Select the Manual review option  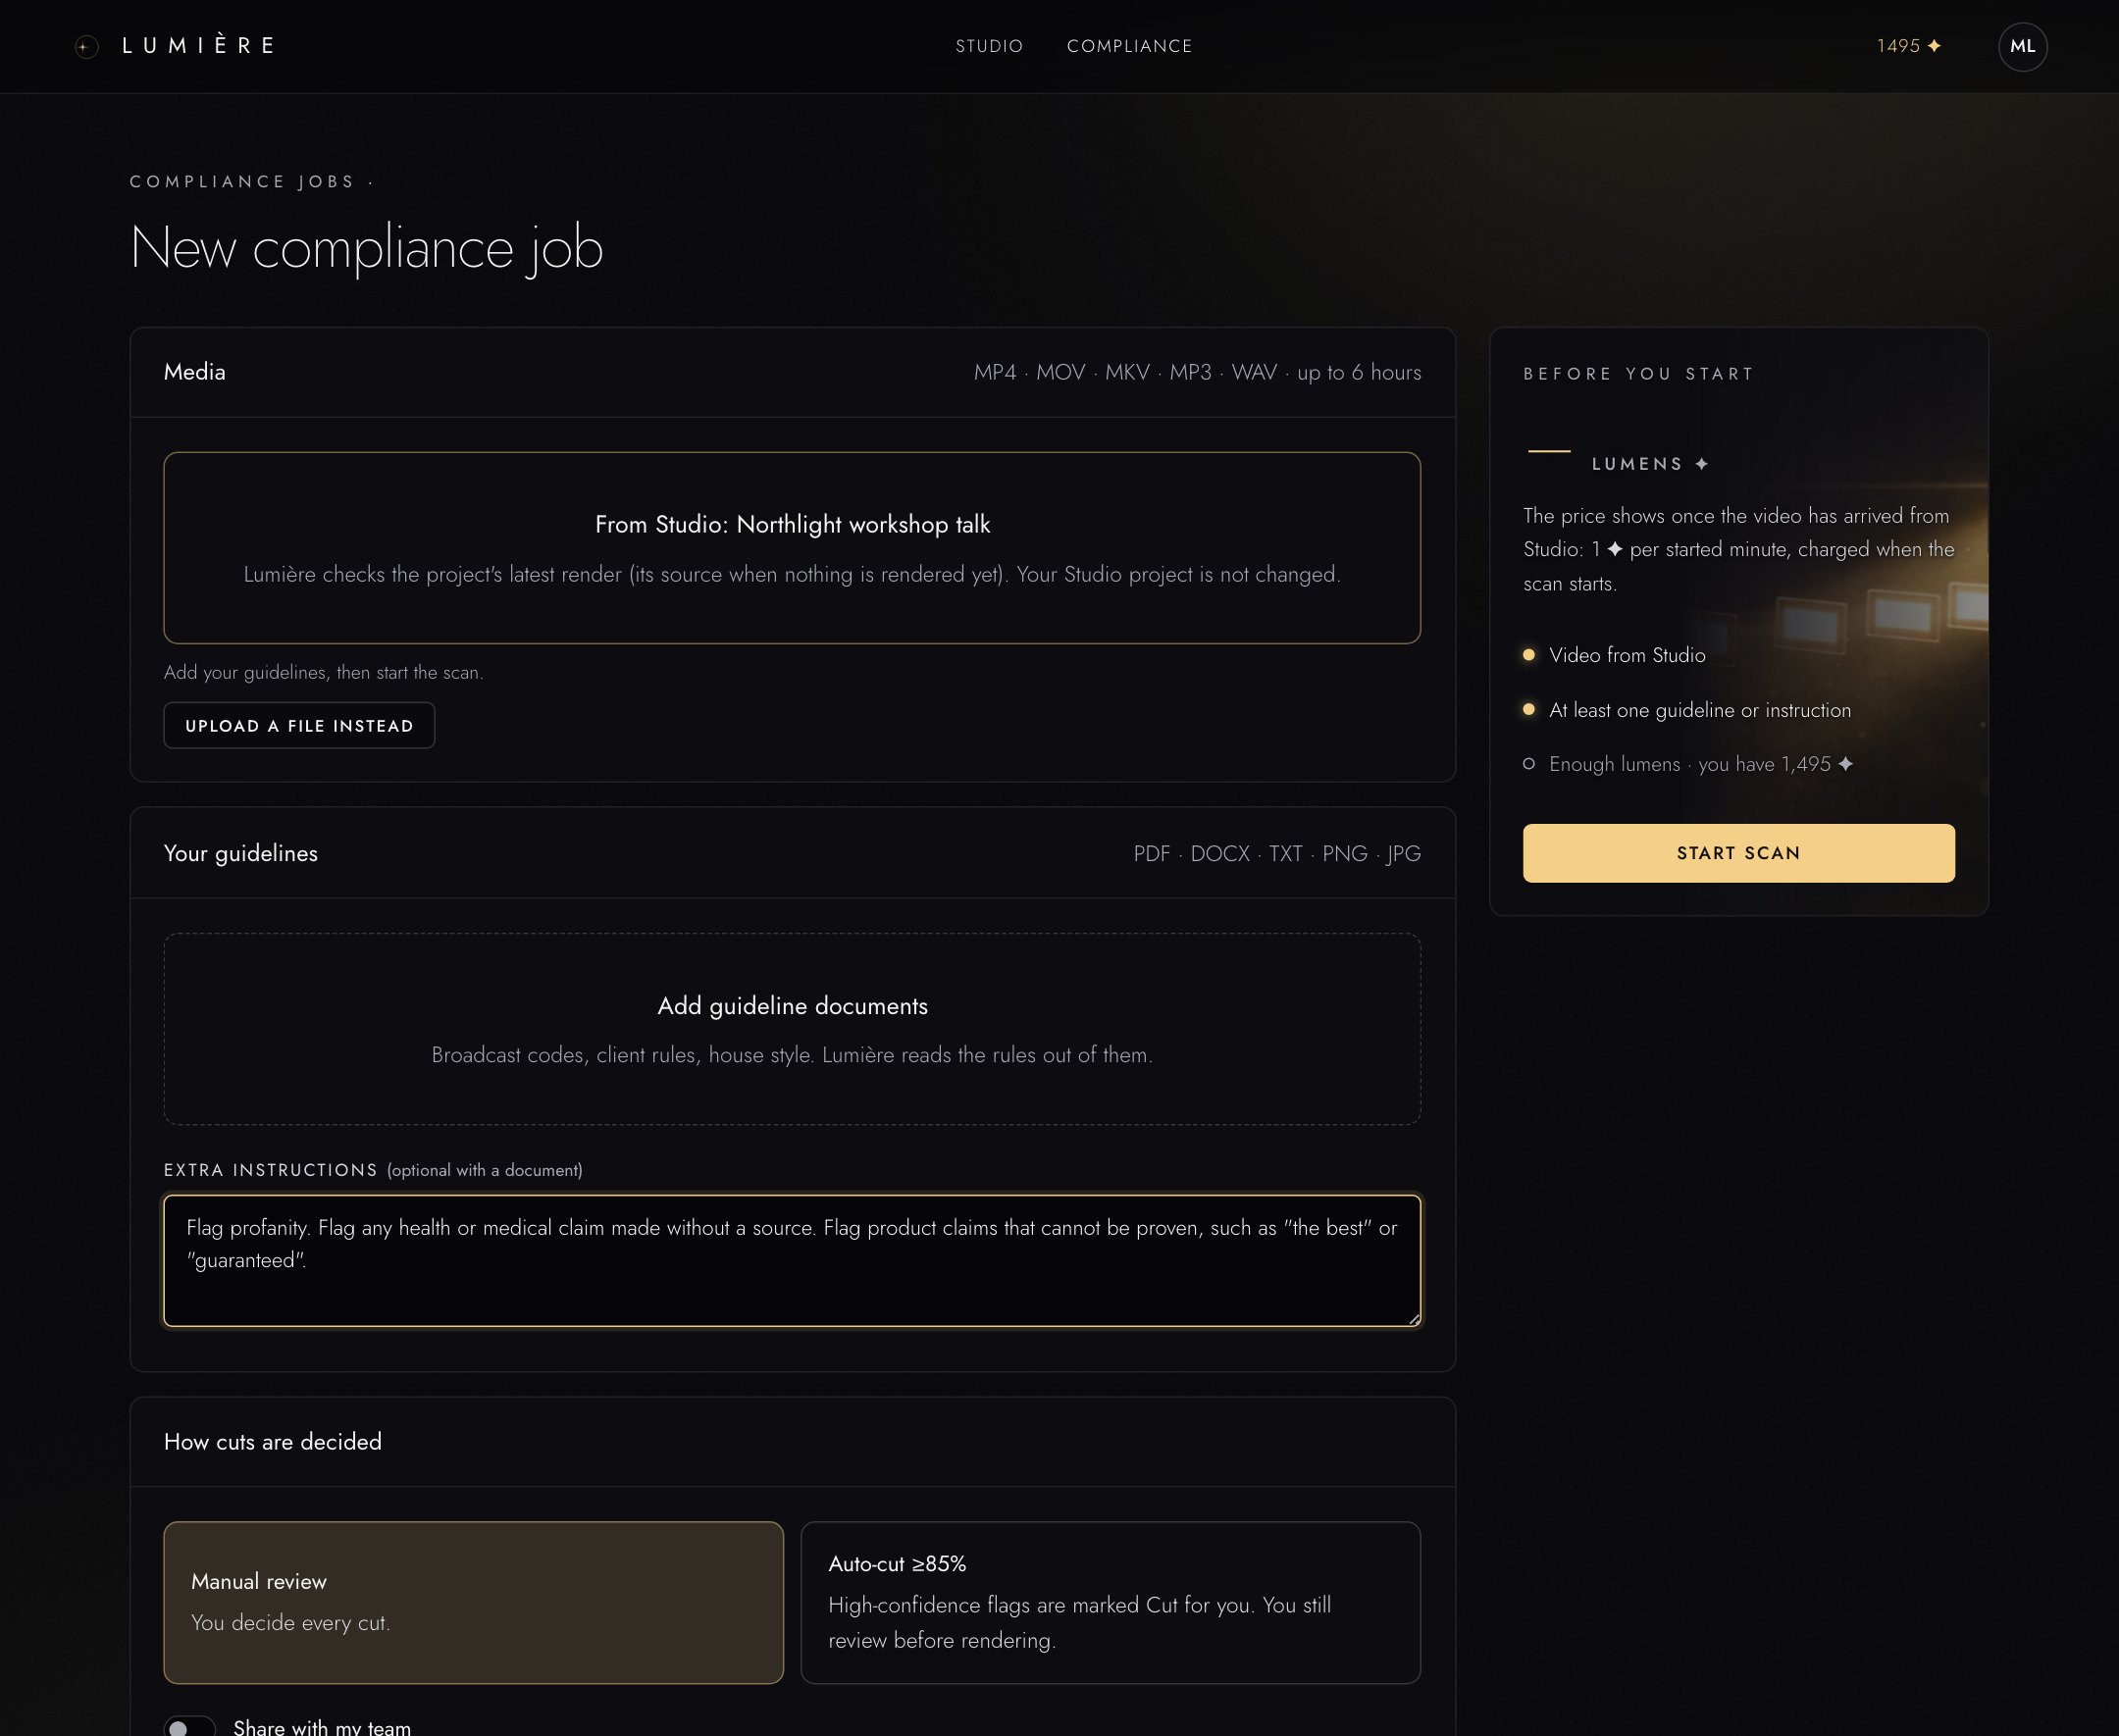[473, 1602]
